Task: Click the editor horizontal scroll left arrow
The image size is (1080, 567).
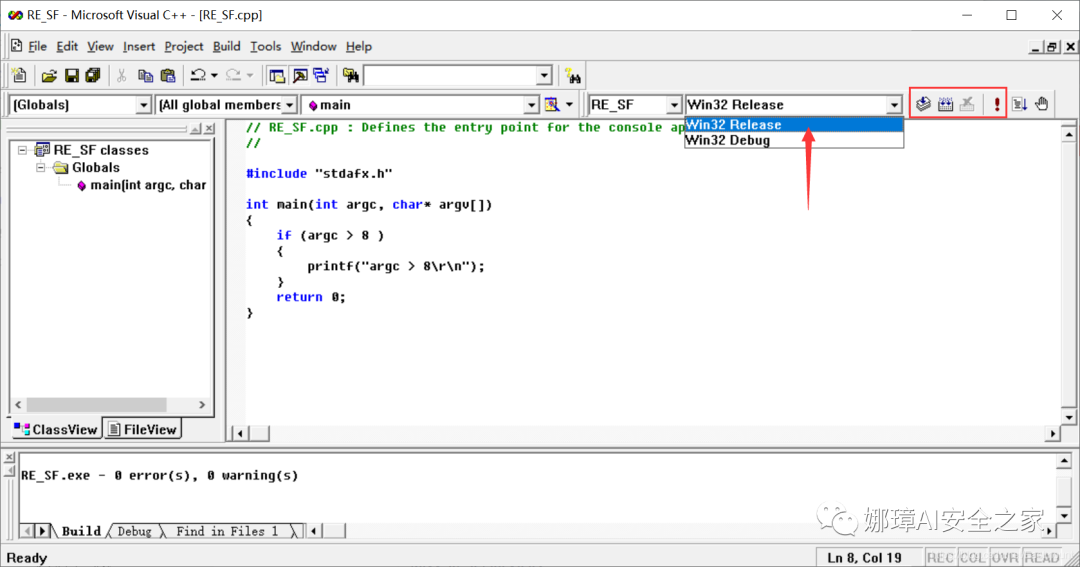Action: [240, 433]
